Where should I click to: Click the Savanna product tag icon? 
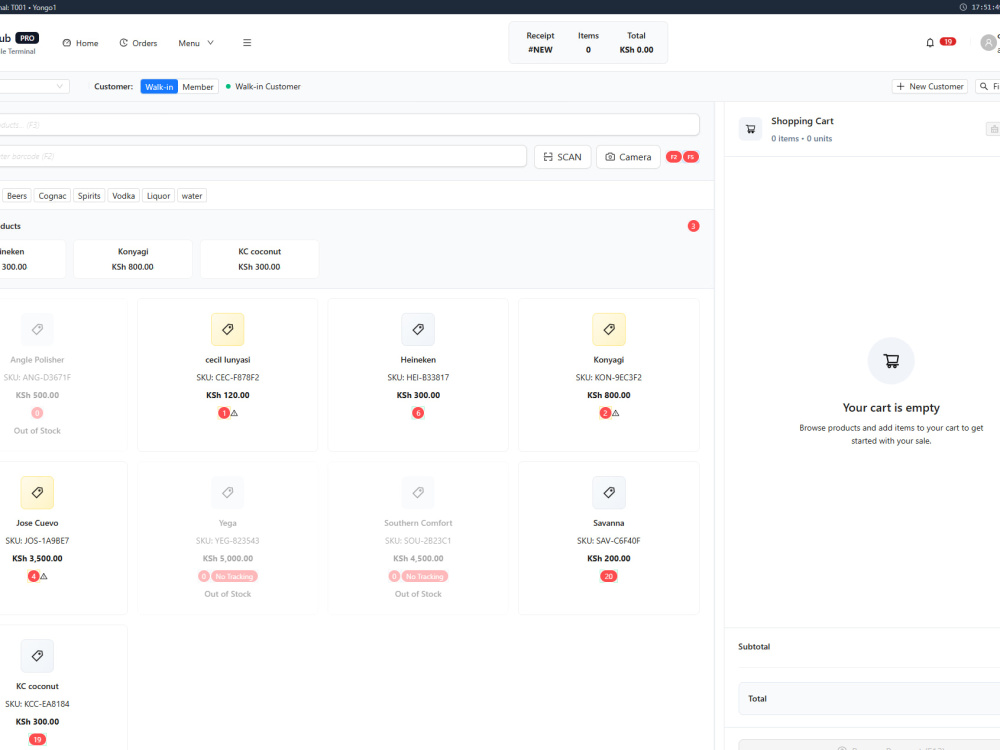pyautogui.click(x=609, y=492)
